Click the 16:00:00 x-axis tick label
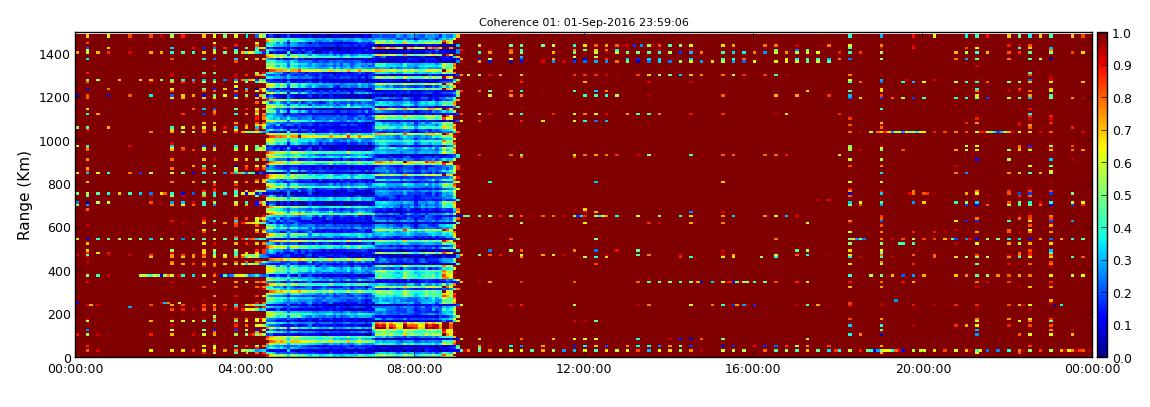Image resolution: width=1150 pixels, height=407 pixels. tap(752, 370)
